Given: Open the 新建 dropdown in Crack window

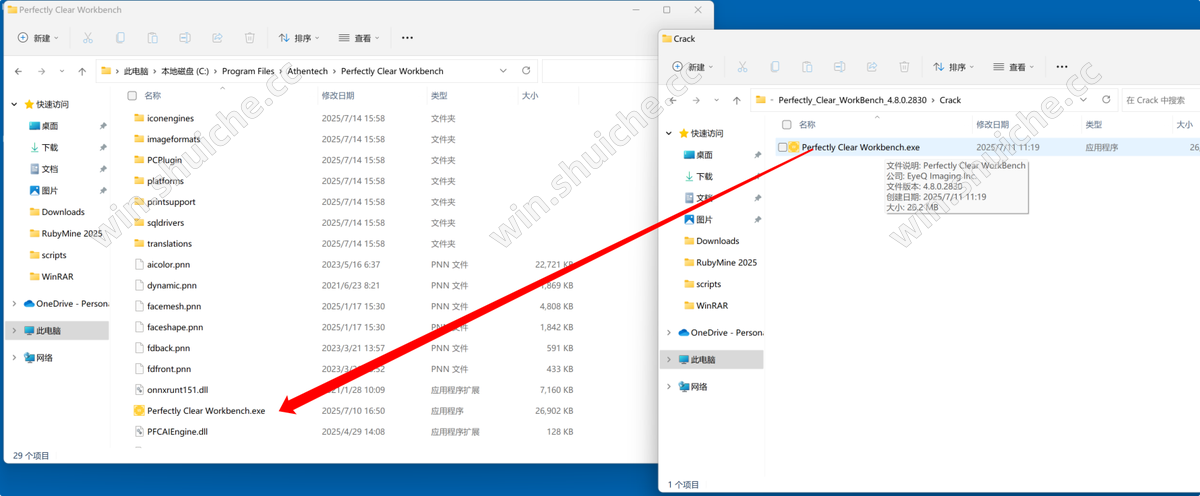Looking at the screenshot, I should point(693,67).
